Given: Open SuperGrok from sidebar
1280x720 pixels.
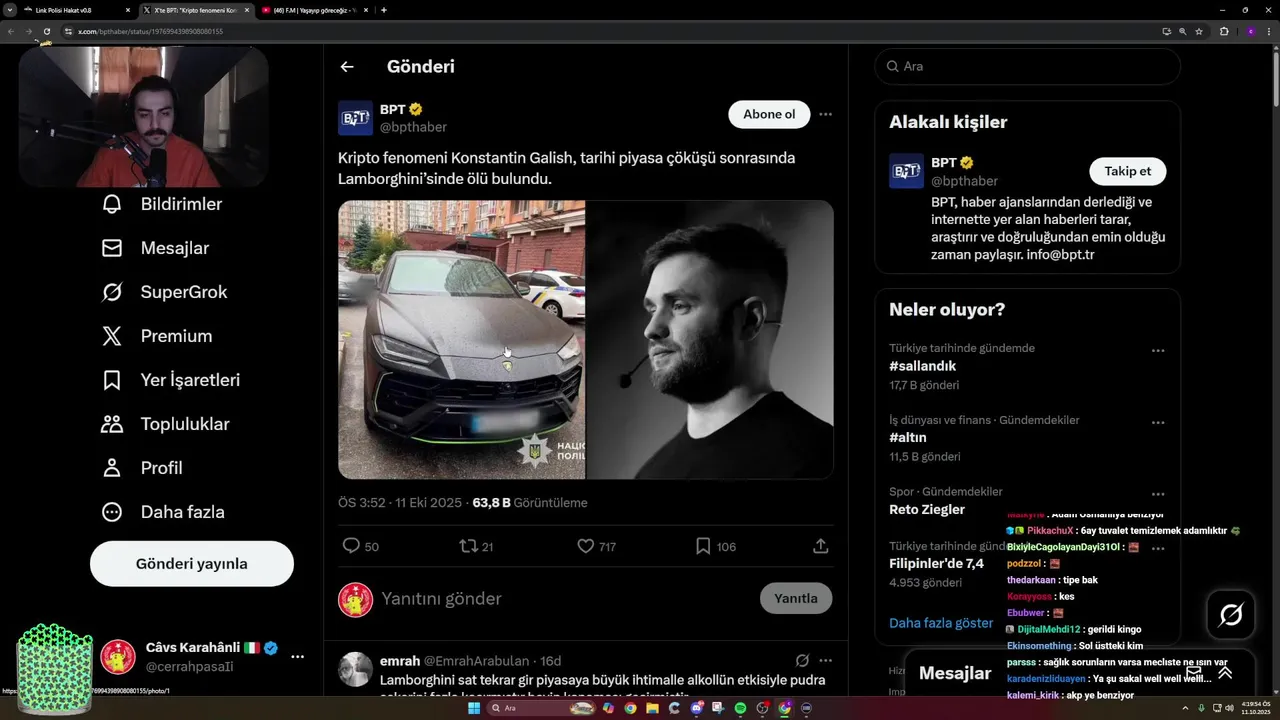Looking at the screenshot, I should (164, 292).
